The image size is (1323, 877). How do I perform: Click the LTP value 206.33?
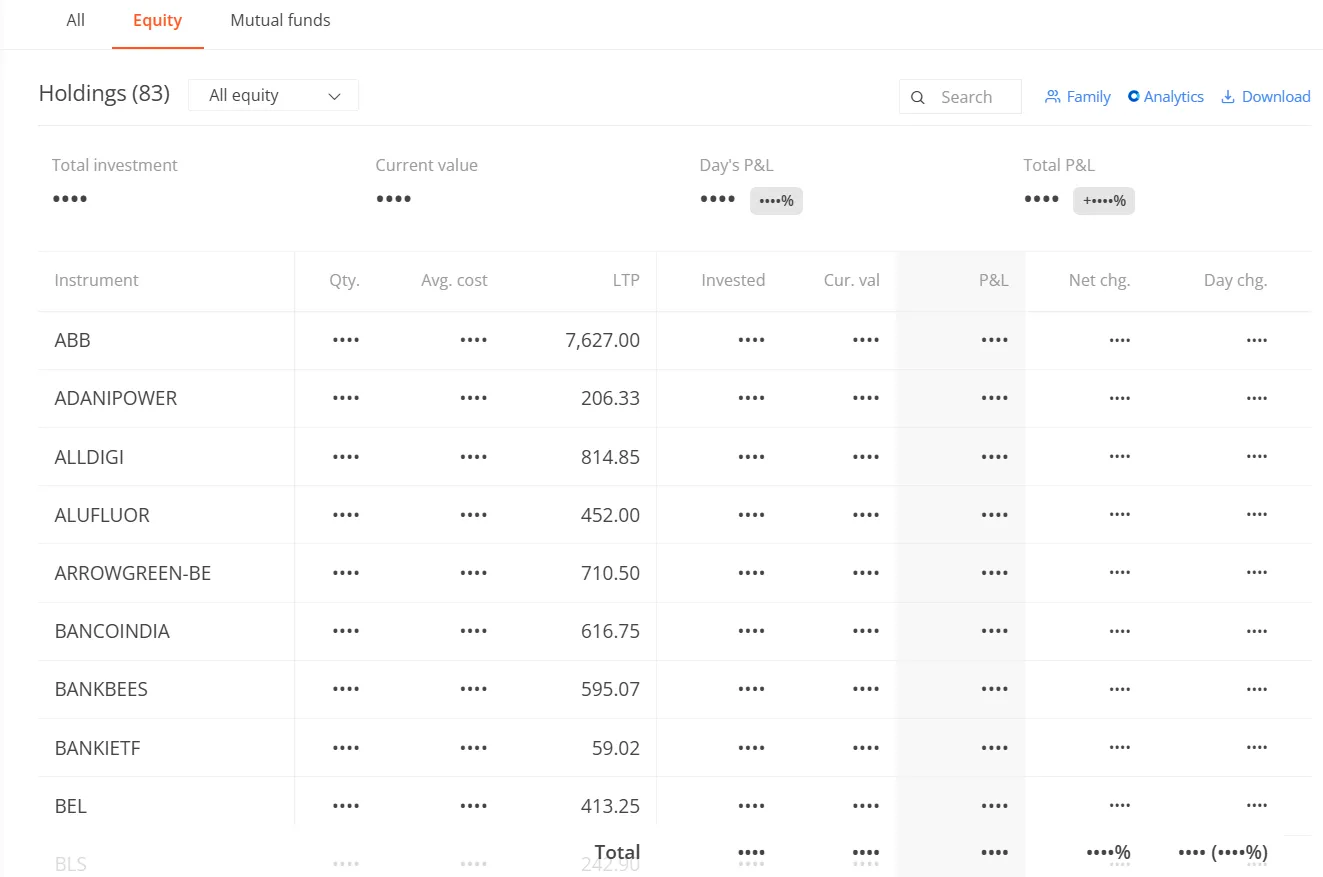[610, 398]
